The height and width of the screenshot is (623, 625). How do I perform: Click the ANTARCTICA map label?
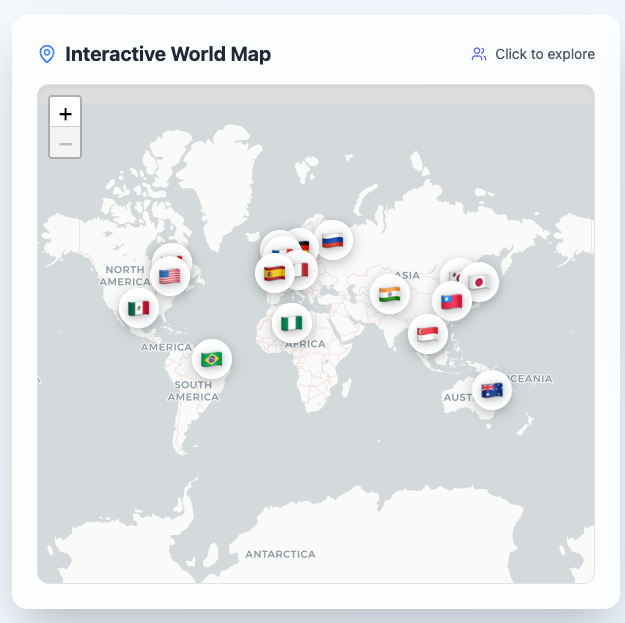coord(280,554)
